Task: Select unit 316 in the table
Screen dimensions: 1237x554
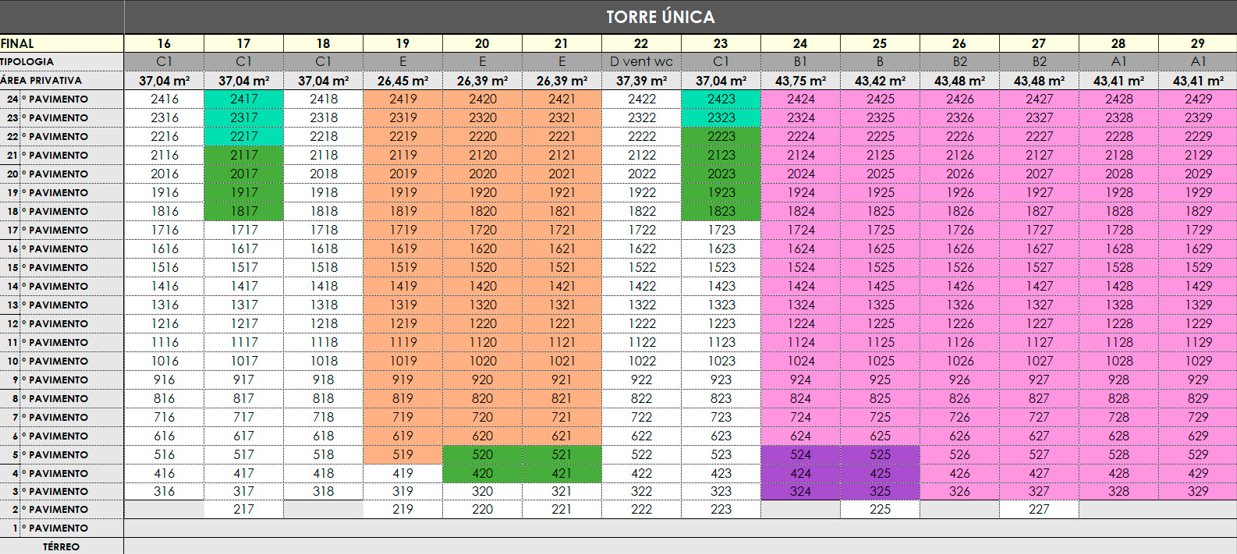Action: click(163, 492)
